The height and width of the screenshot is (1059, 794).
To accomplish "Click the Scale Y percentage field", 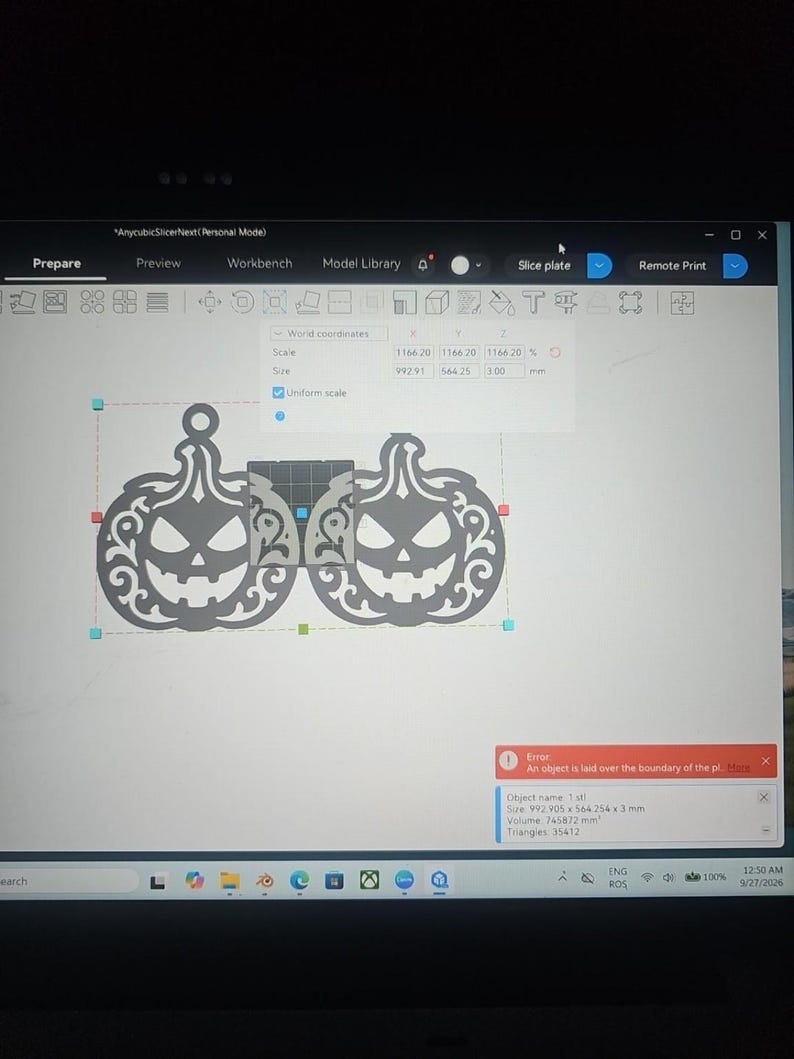I will [x=458, y=353].
